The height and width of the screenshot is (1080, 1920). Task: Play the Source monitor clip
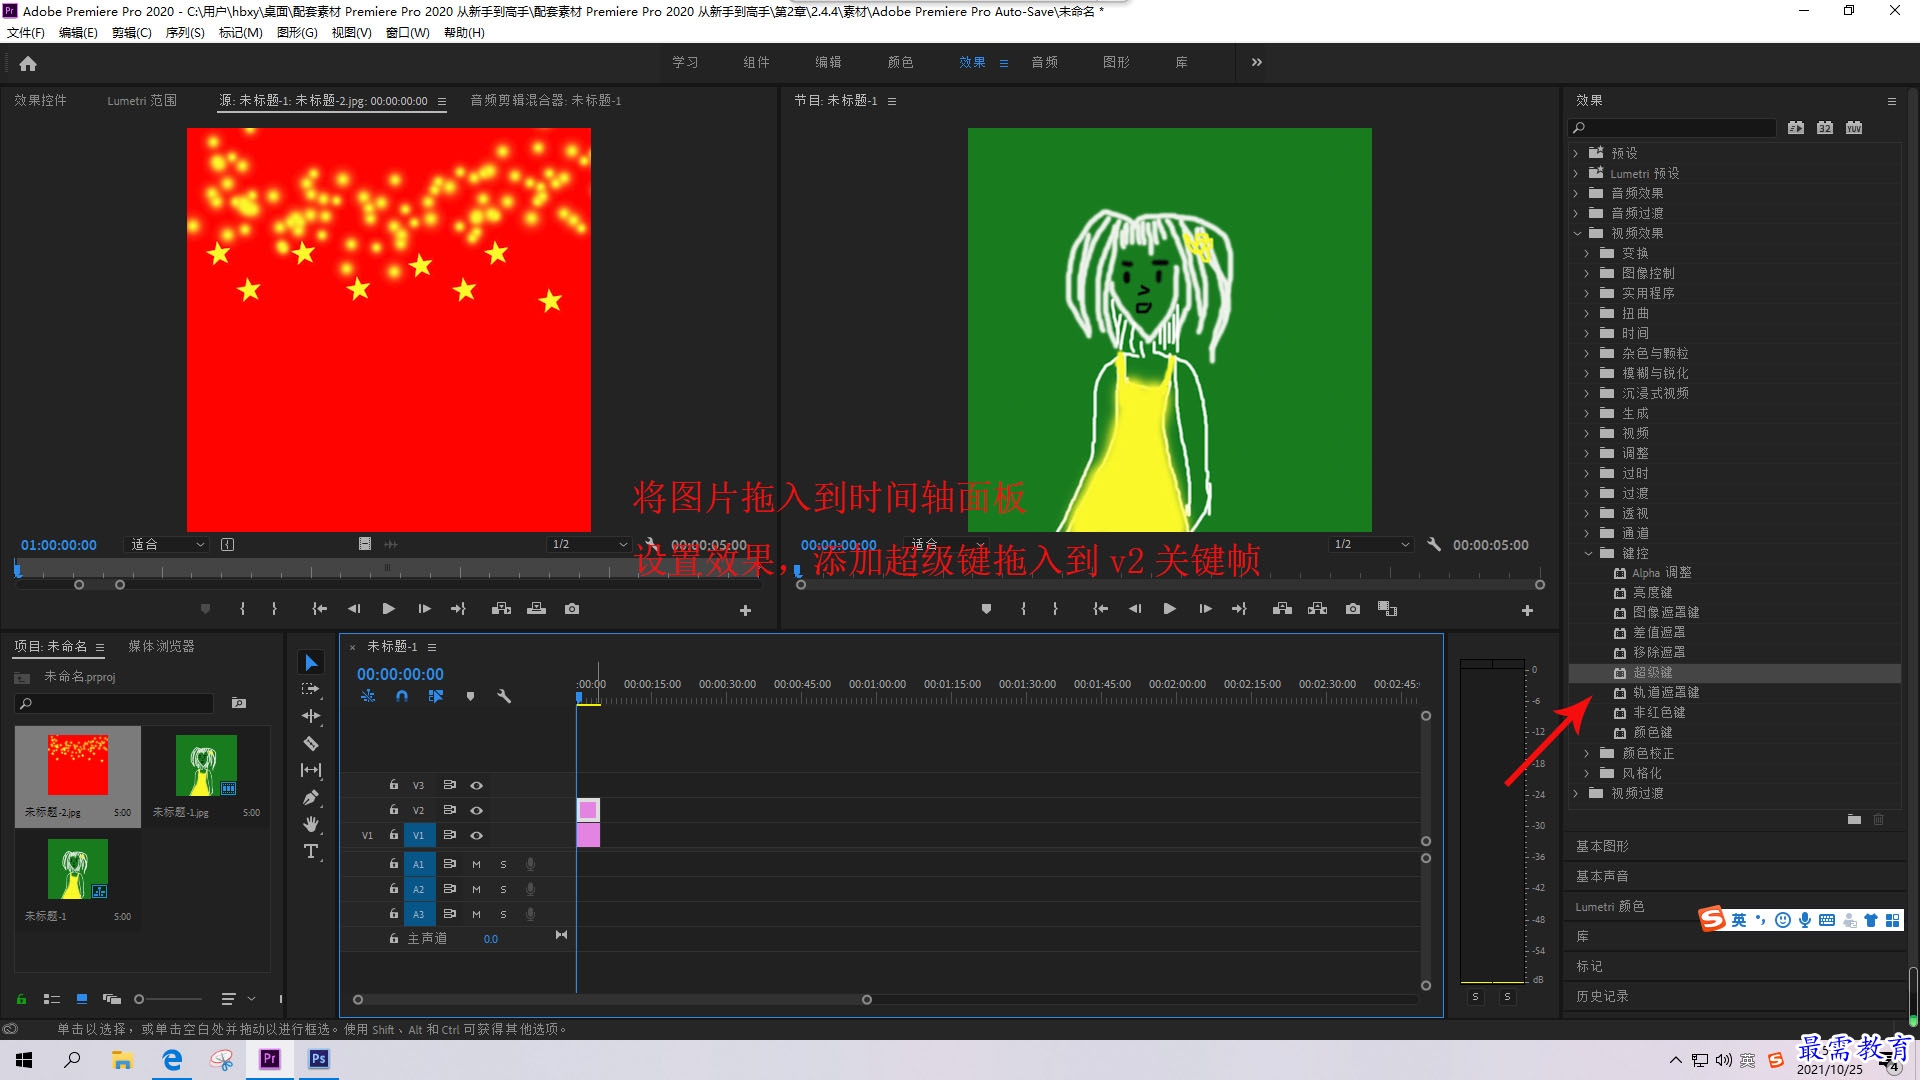[x=389, y=608]
